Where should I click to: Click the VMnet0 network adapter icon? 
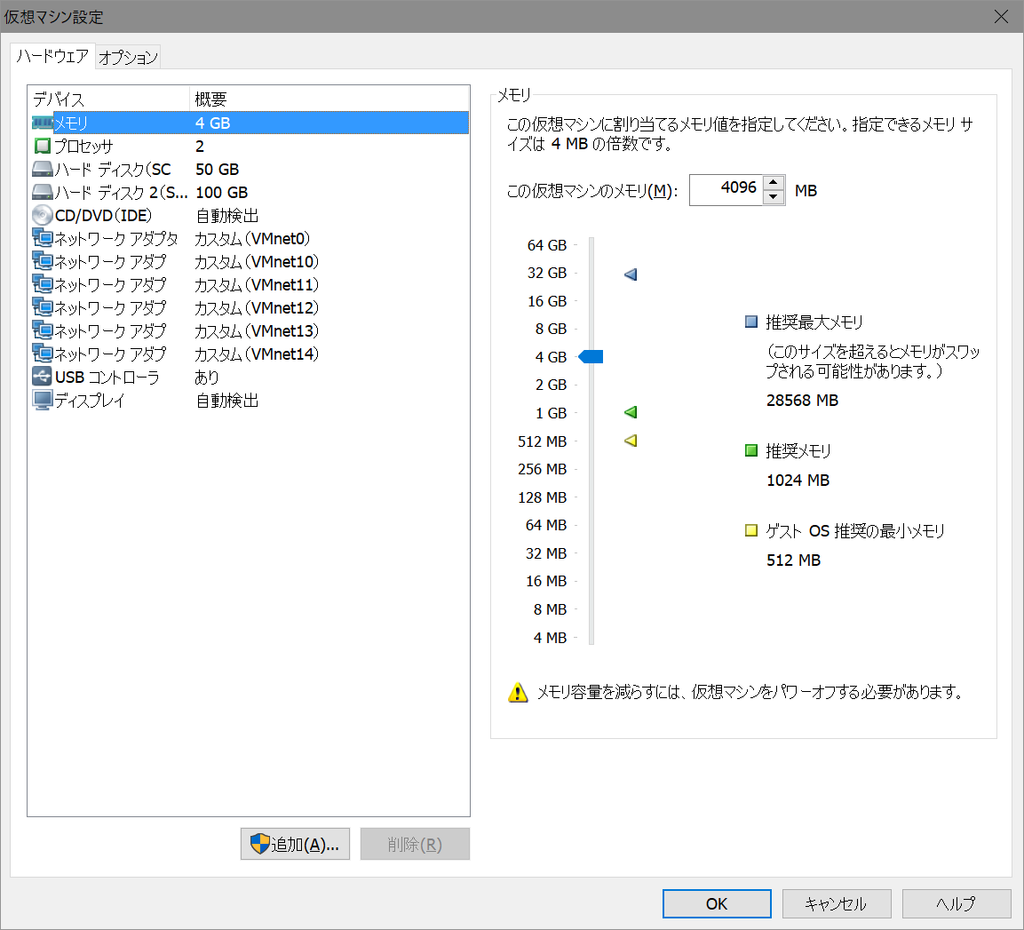tap(42, 238)
